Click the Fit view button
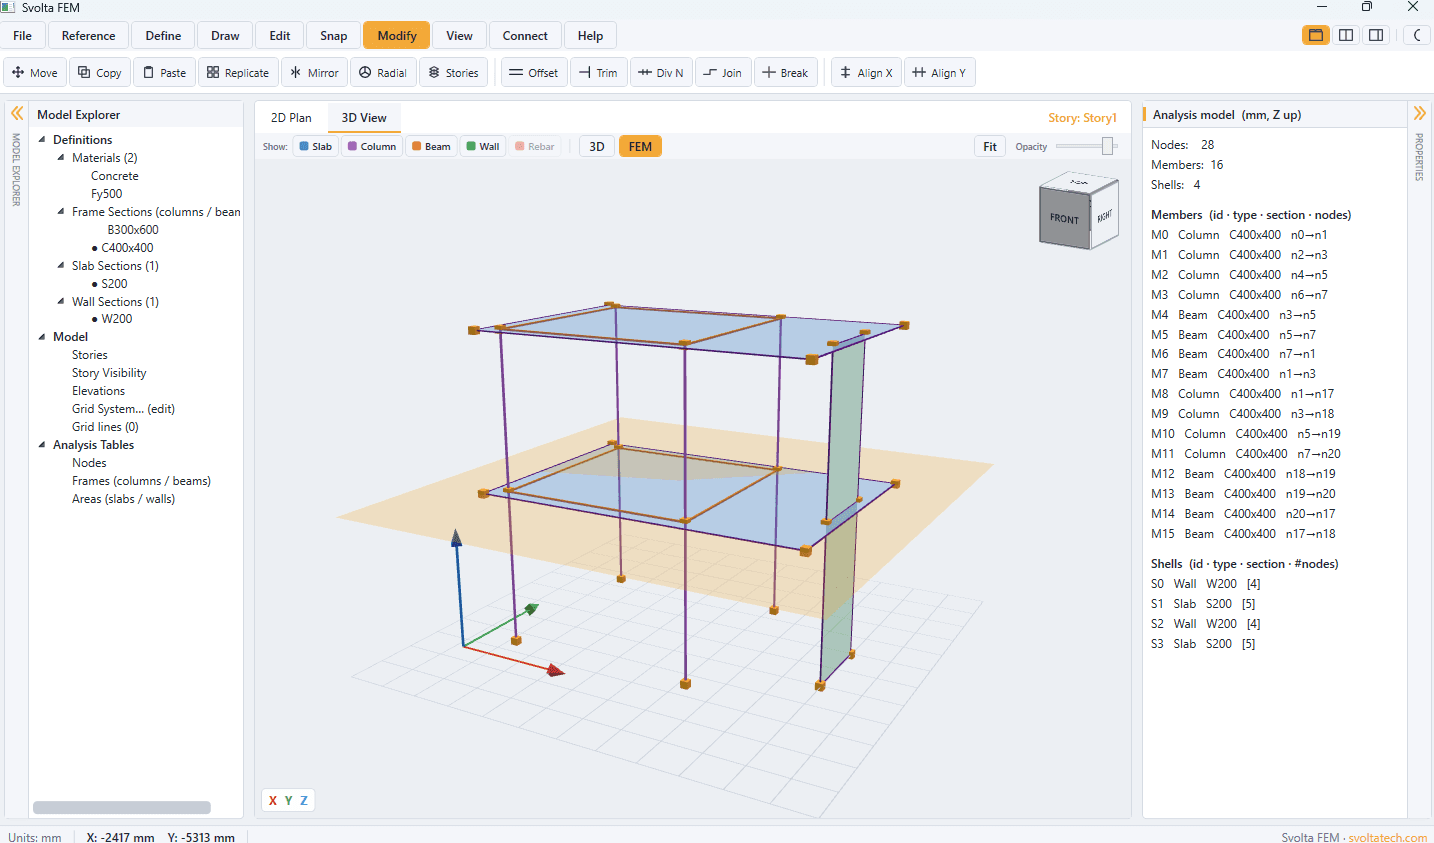The height and width of the screenshot is (843, 1434). click(989, 146)
